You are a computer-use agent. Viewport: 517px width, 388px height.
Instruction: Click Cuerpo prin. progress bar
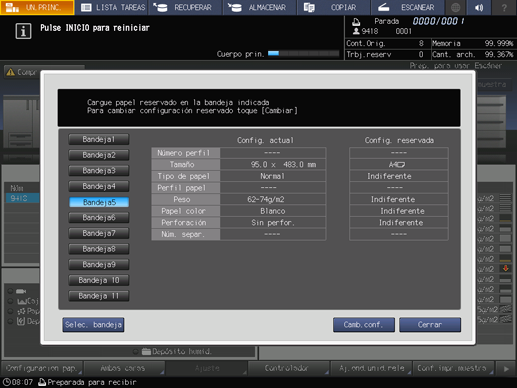[x=303, y=53]
